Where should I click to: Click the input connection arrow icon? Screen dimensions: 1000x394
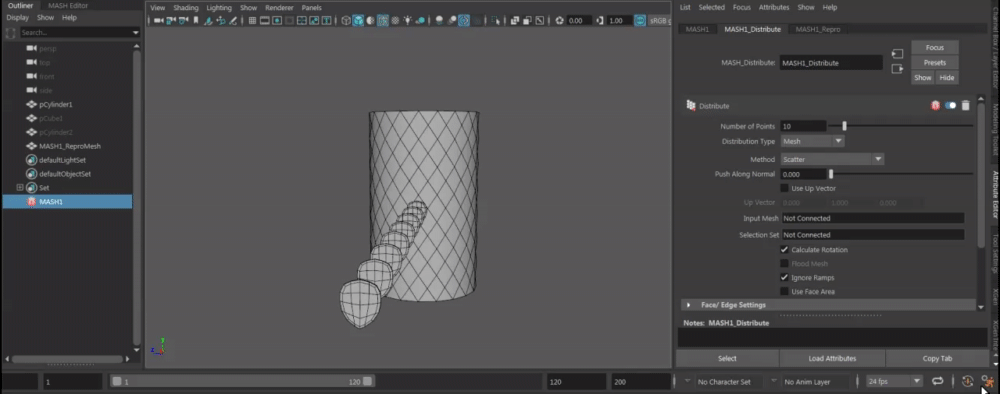point(897,54)
